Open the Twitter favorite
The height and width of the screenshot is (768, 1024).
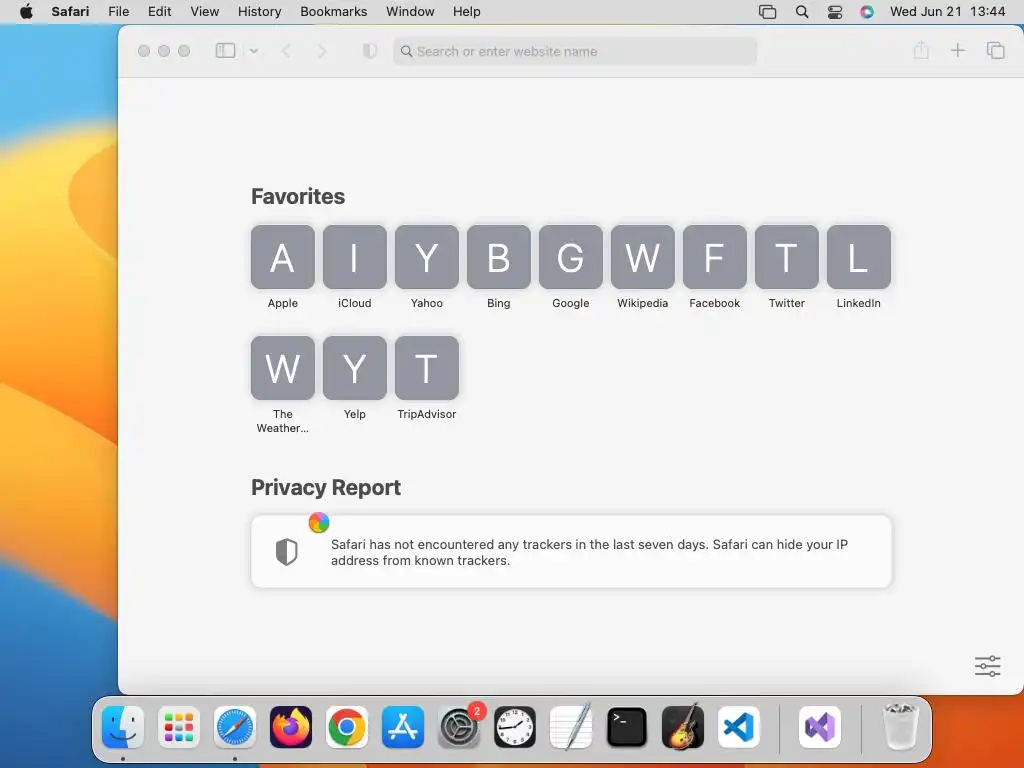pos(787,257)
